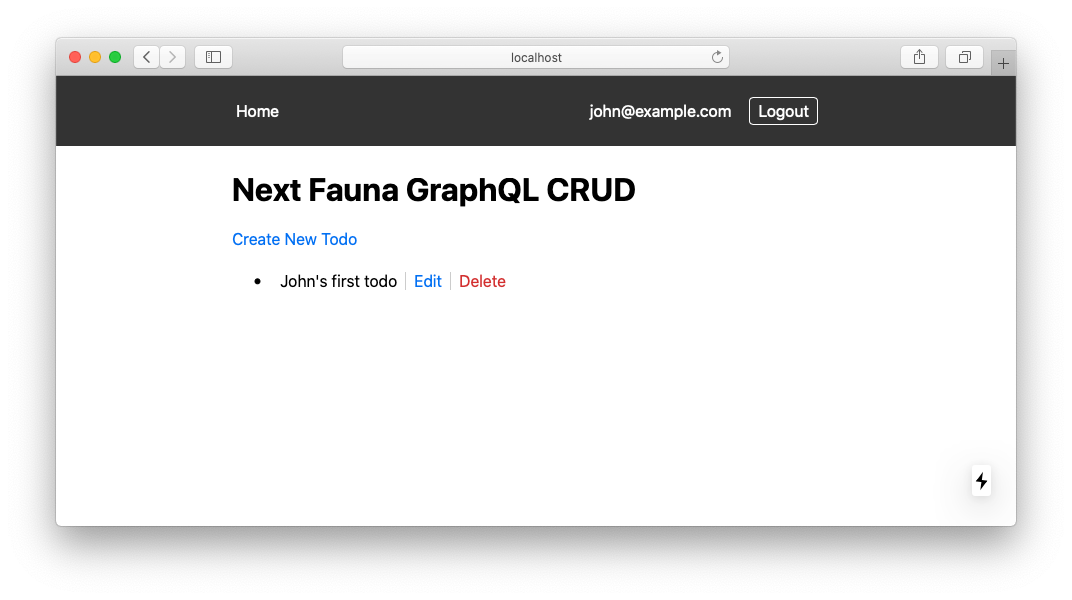
Task: Go forward with the browser forward arrow
Action: coord(172,57)
